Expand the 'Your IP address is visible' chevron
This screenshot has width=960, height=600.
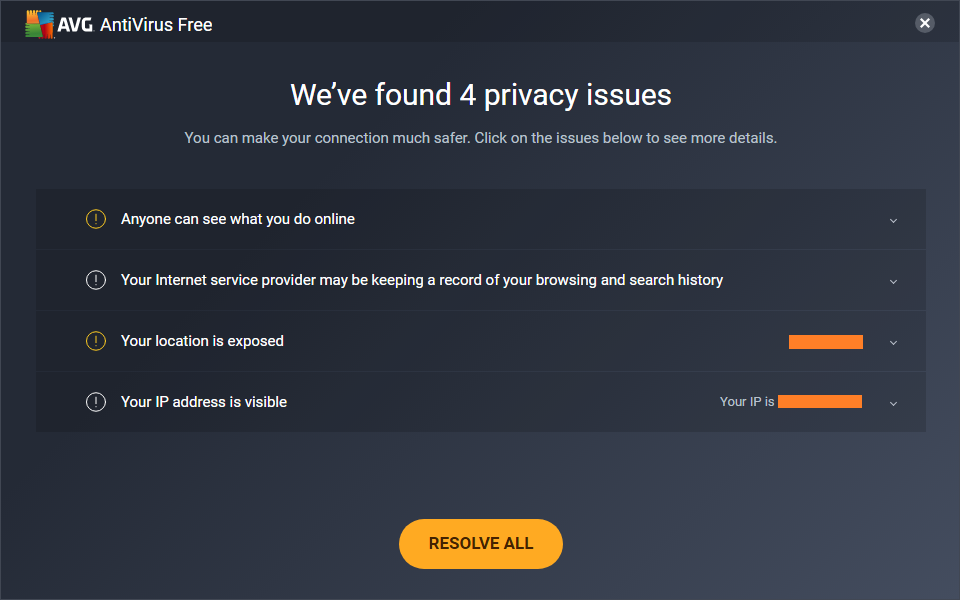tap(893, 403)
